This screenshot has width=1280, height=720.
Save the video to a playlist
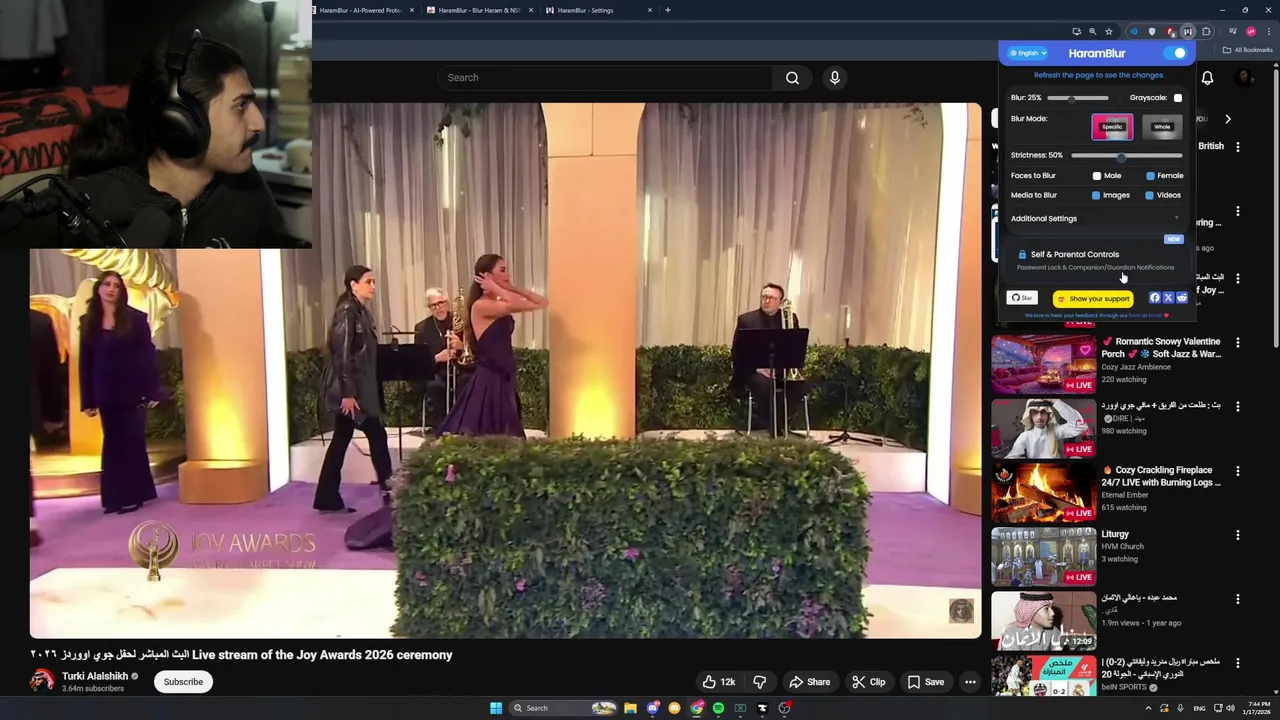[x=925, y=682]
